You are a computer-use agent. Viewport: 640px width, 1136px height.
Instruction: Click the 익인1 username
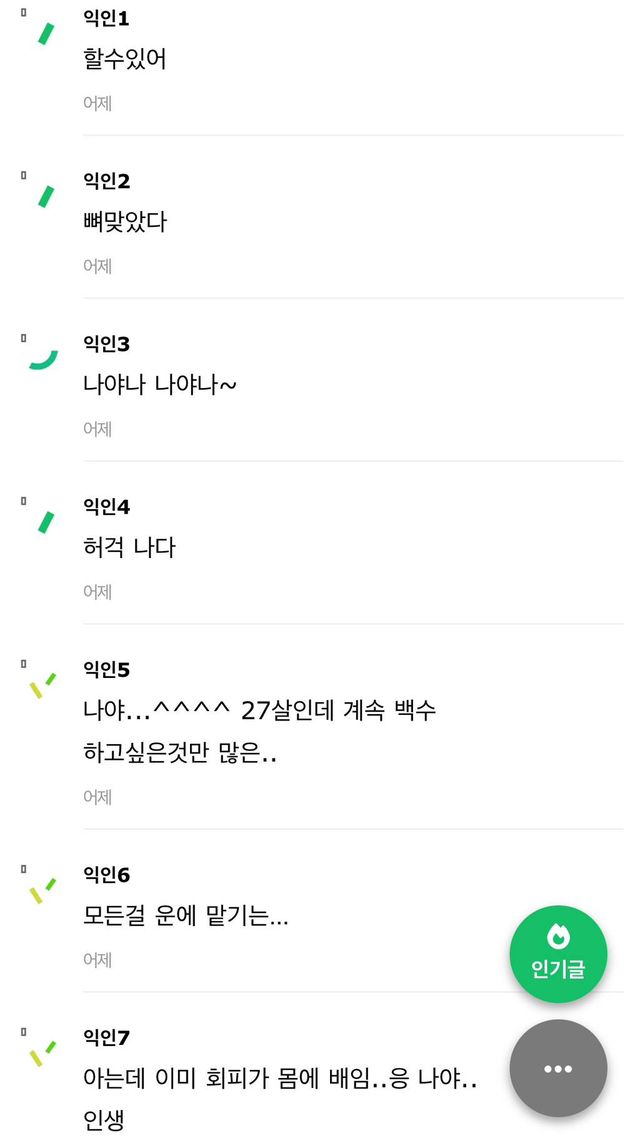(x=107, y=18)
